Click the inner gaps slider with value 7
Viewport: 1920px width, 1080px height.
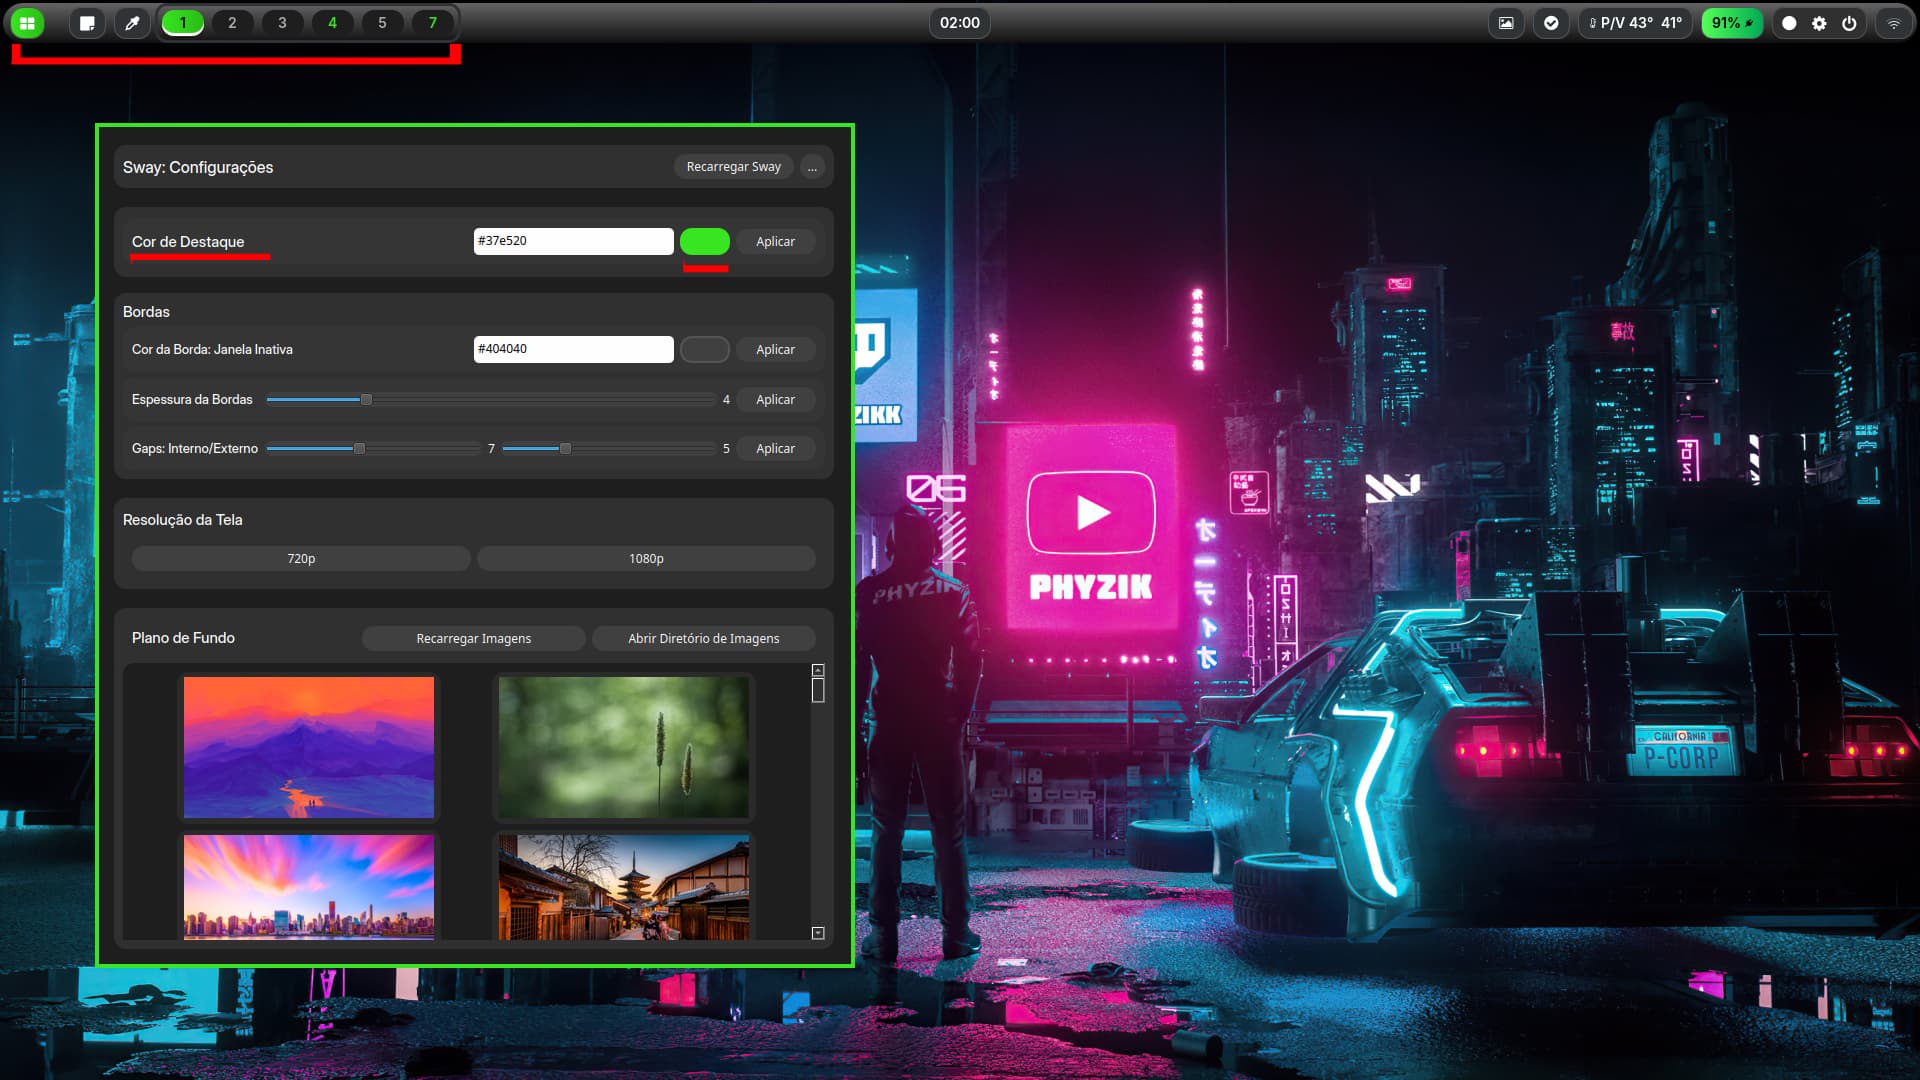373,448
